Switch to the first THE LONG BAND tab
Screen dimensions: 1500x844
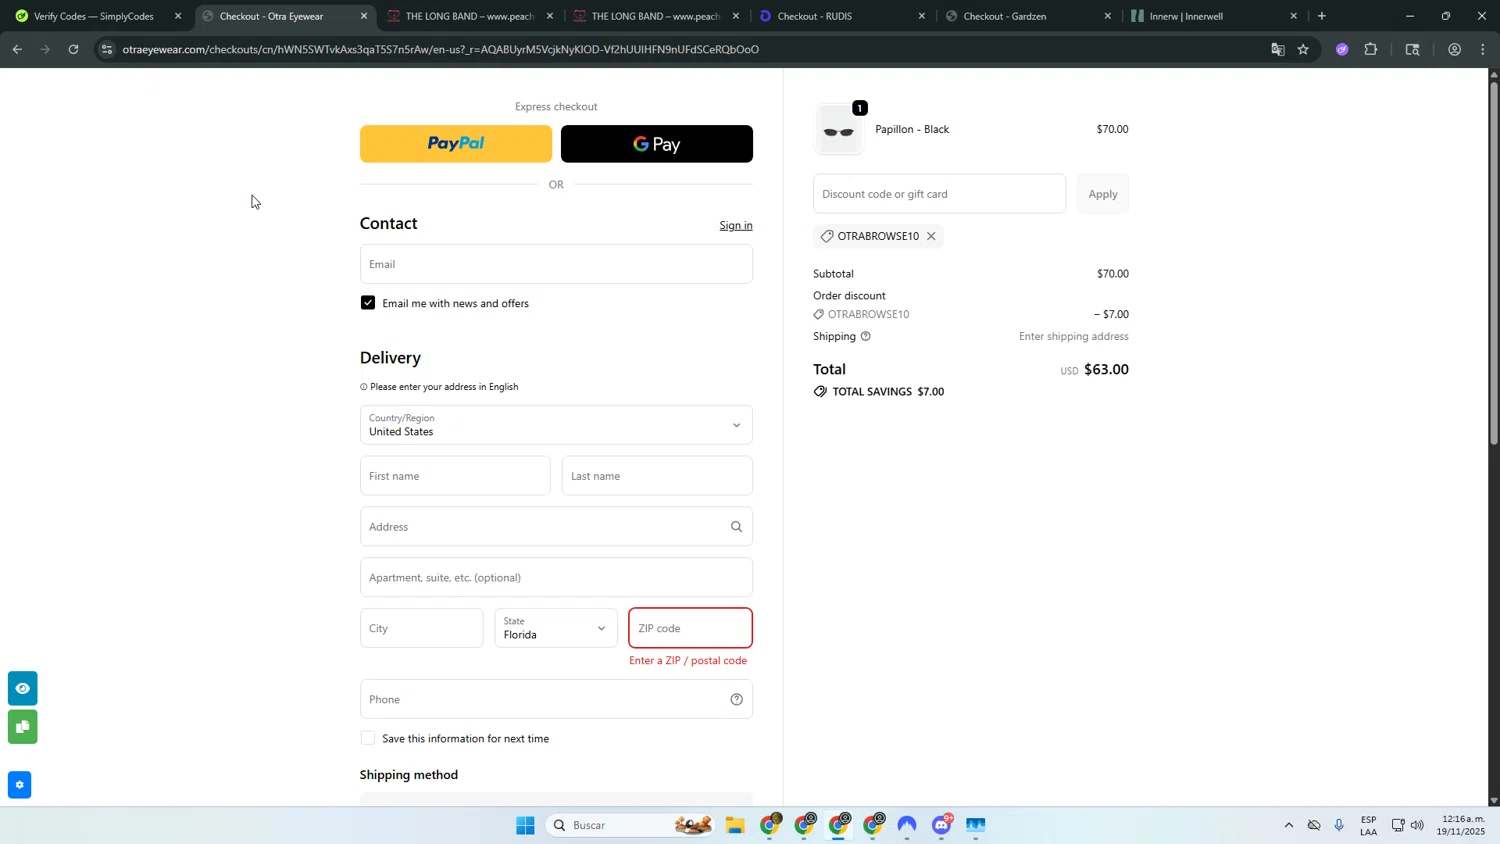click(x=469, y=16)
